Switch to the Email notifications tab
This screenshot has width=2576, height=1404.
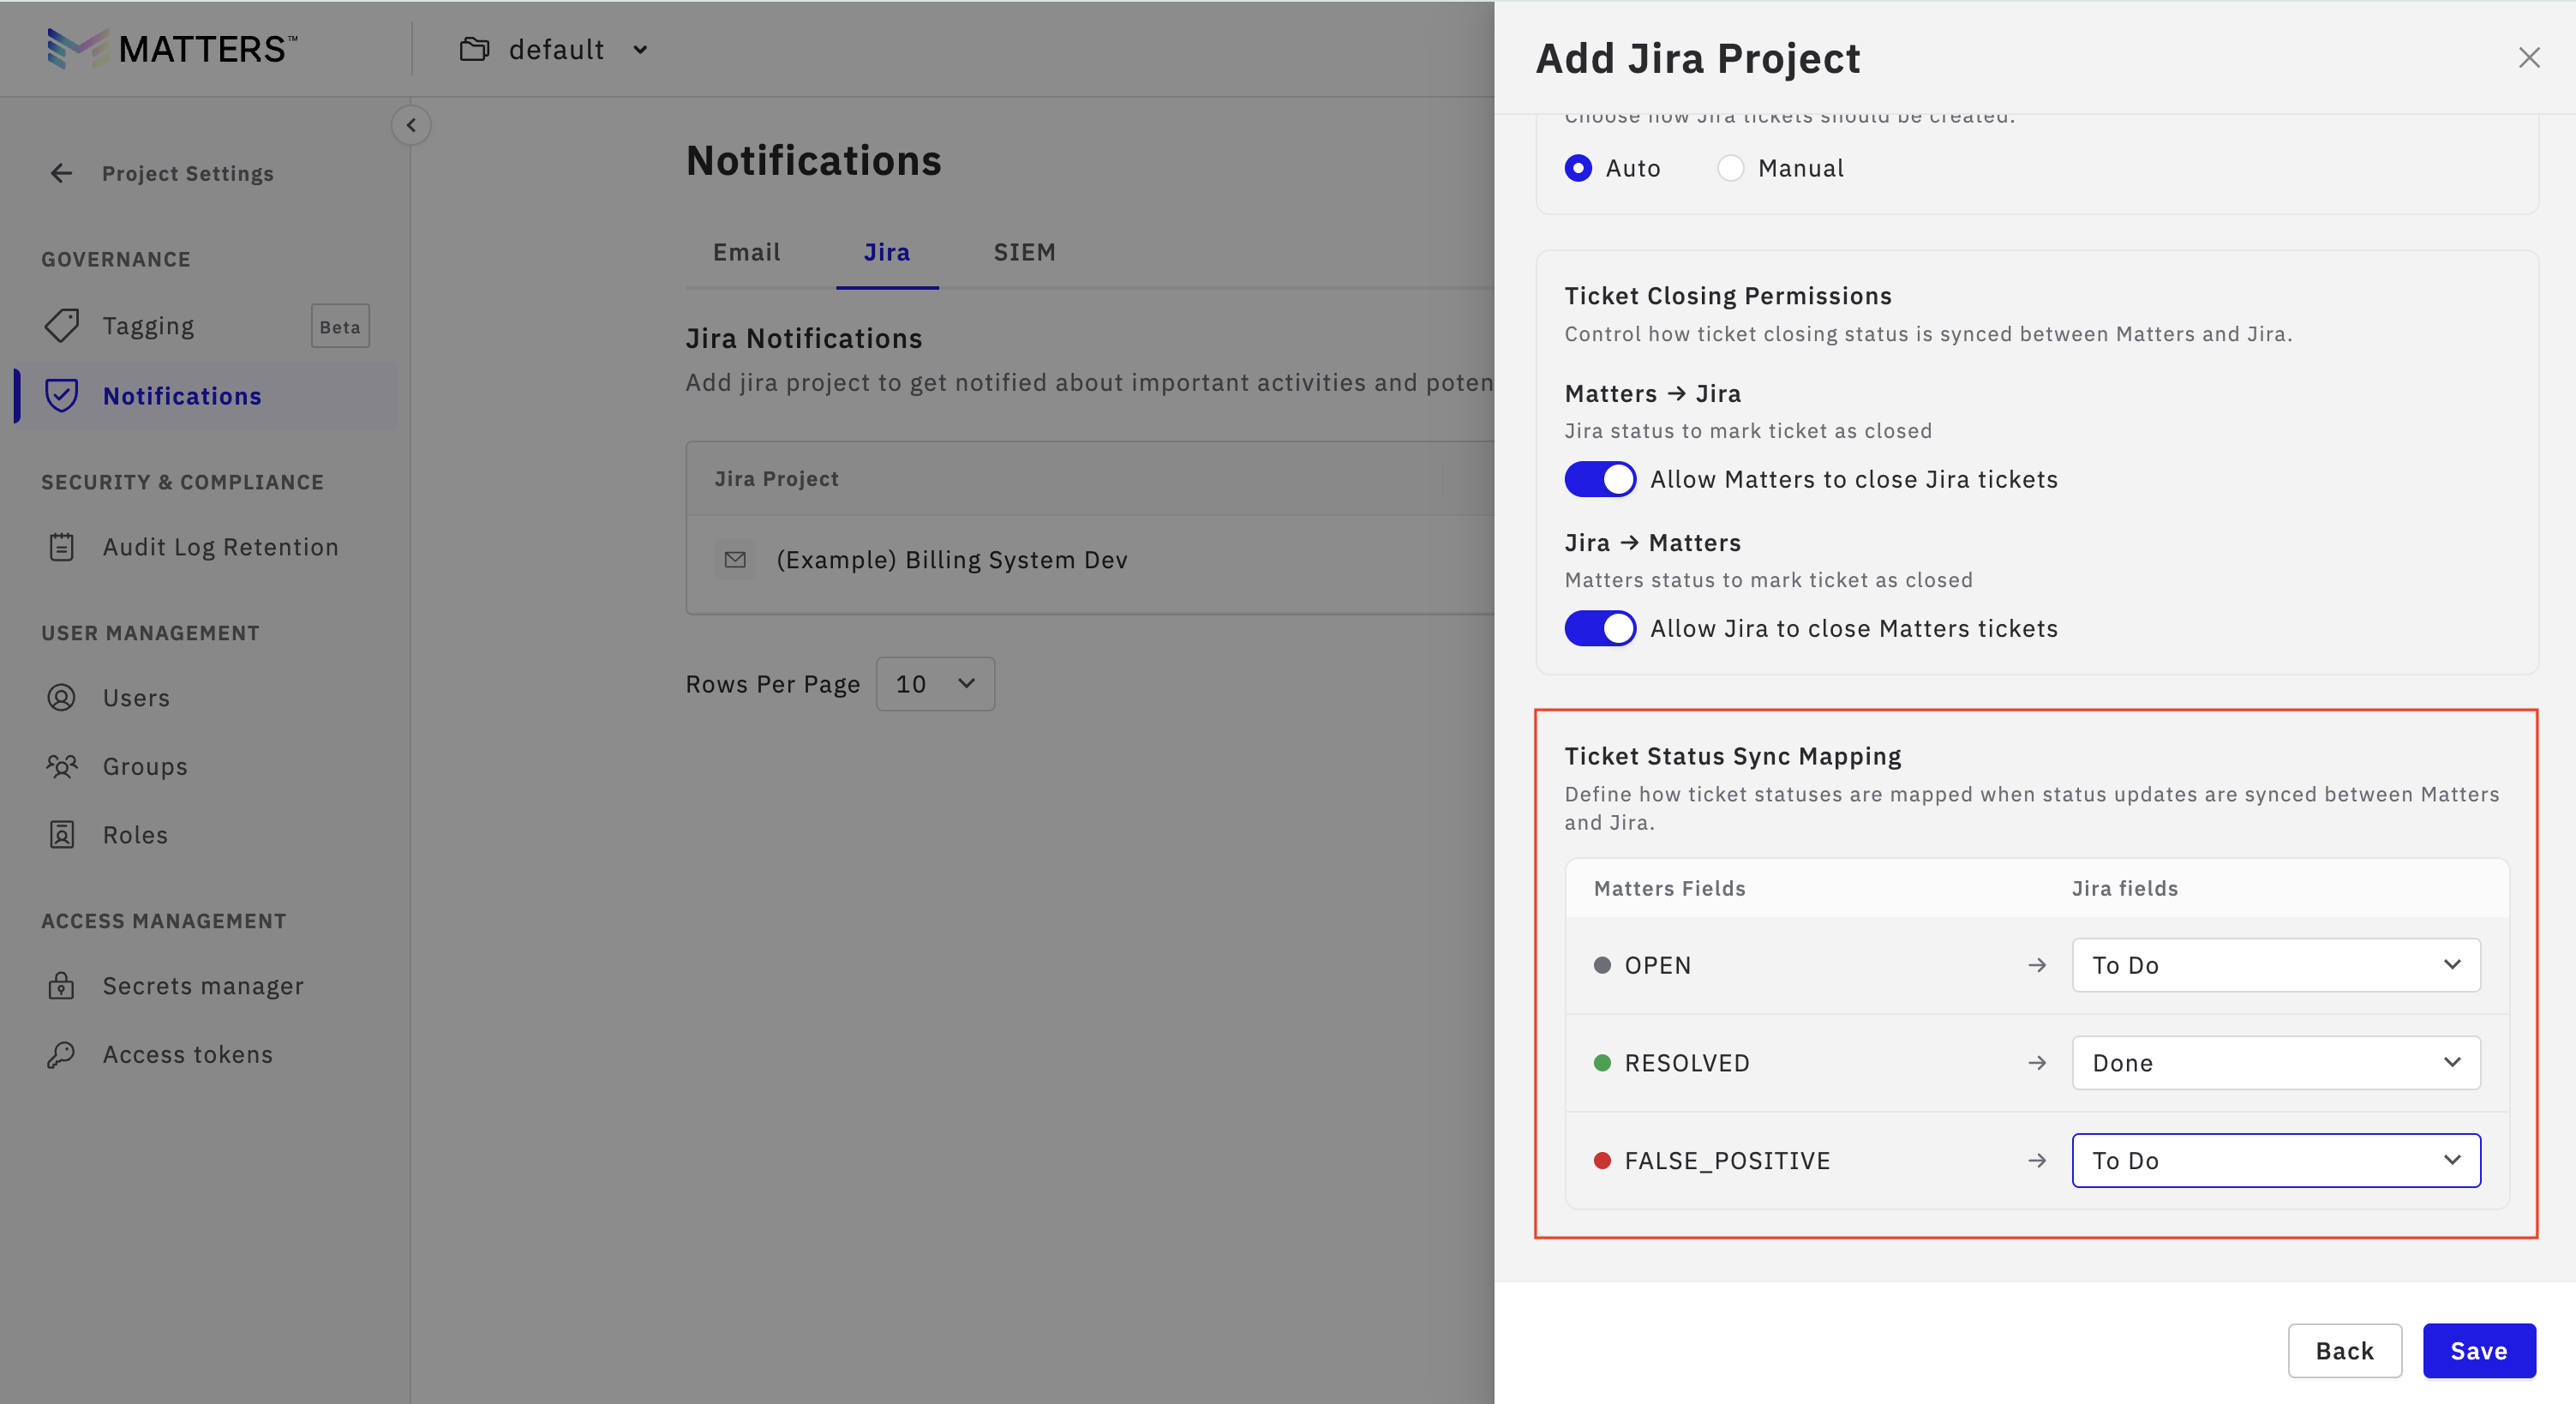pos(746,252)
